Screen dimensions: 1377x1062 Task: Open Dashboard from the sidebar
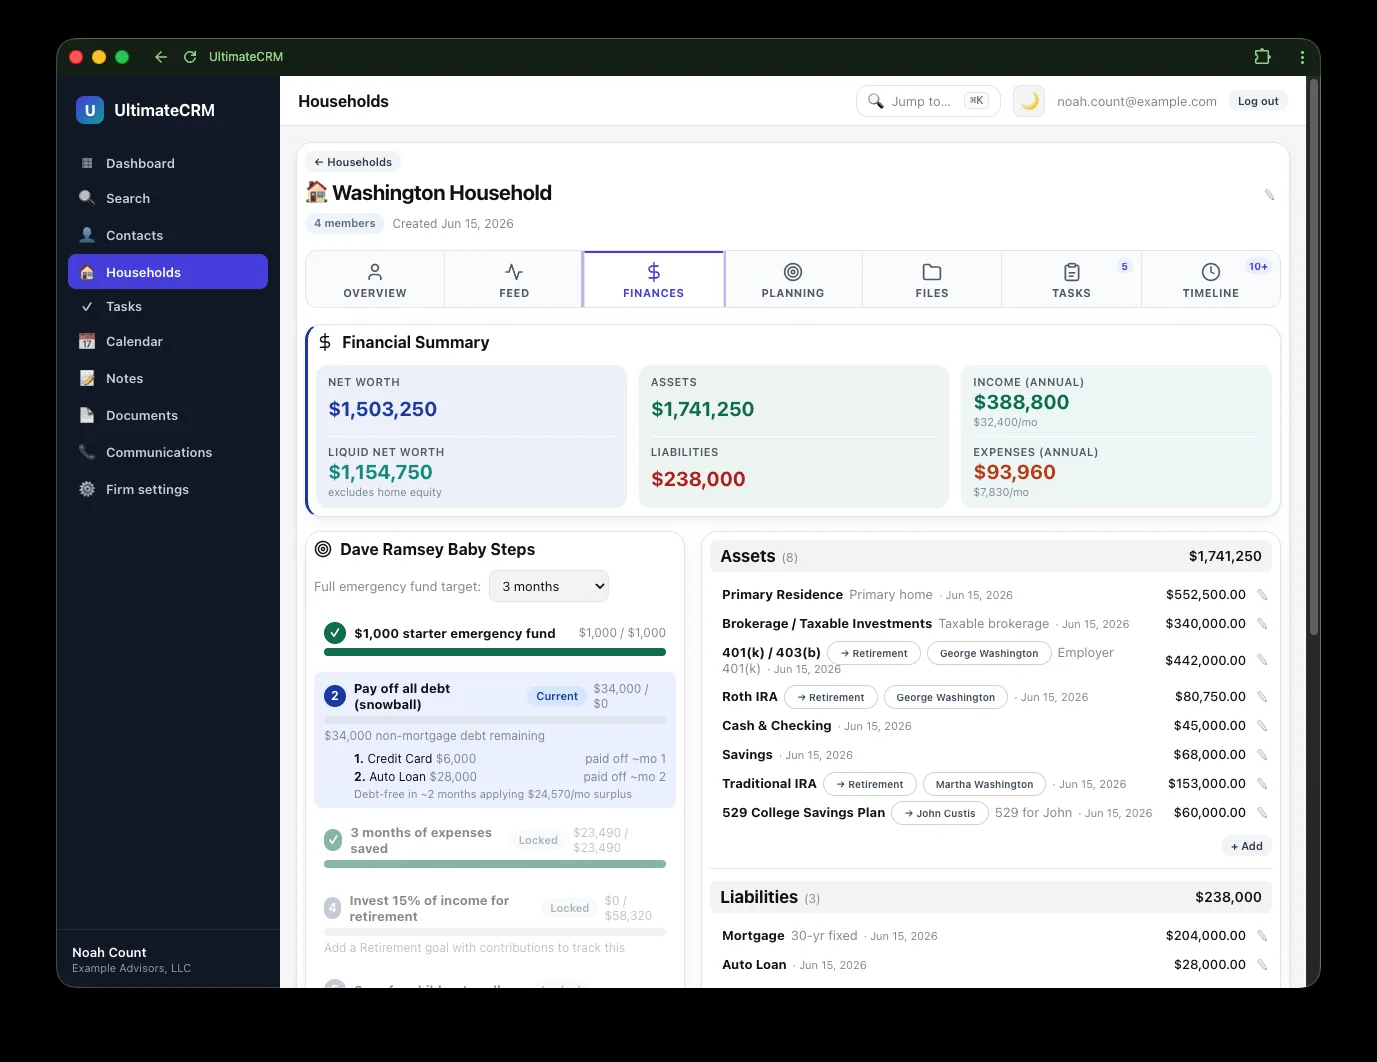pos(168,163)
